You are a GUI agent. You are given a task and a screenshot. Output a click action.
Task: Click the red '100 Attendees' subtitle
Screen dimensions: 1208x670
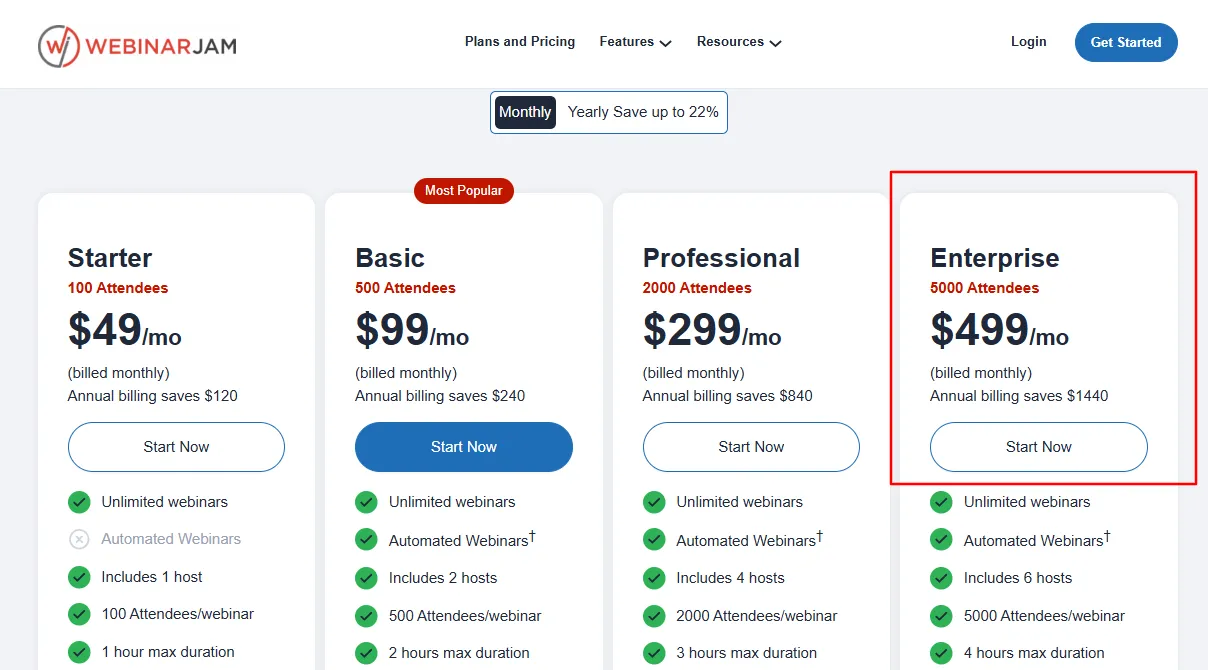pyautogui.click(x=118, y=288)
